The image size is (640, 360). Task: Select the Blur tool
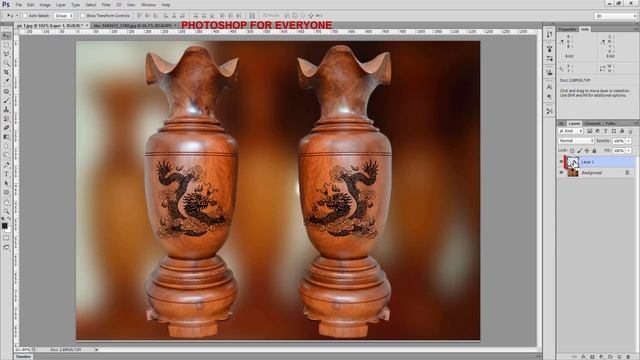(x=6, y=146)
